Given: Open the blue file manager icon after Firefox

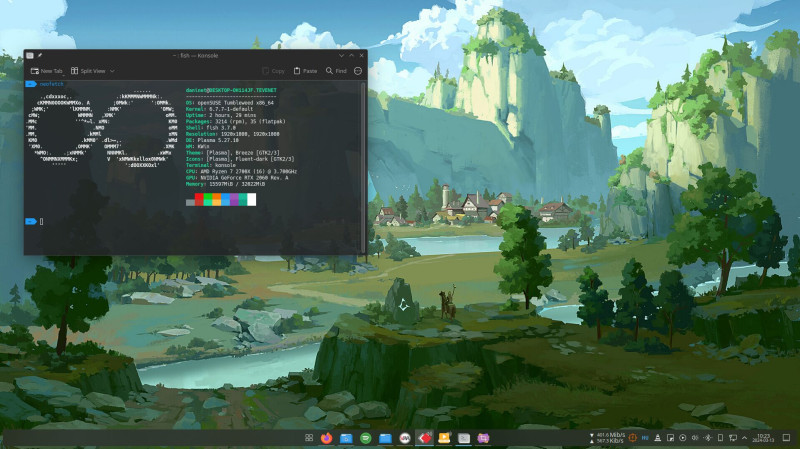Looking at the screenshot, I should click(x=346, y=438).
